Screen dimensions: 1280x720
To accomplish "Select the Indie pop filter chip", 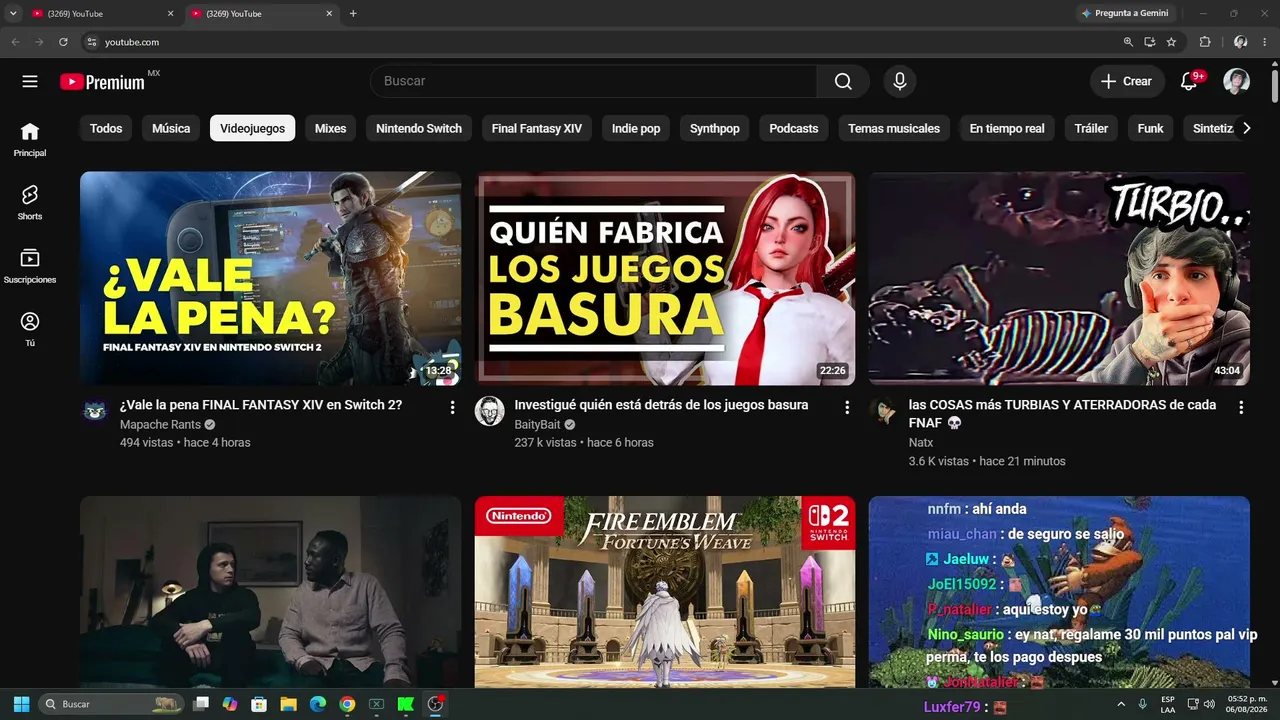I will (636, 128).
